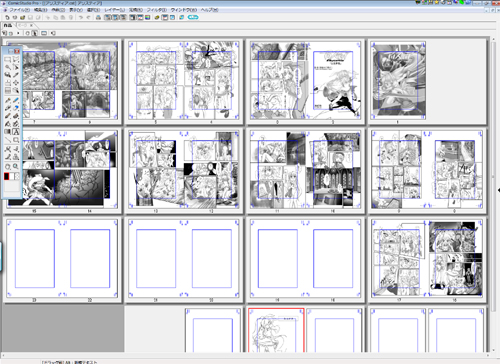Choose the transparent checkered color swatch
Viewport: 500px width, 364px height.
17,176
